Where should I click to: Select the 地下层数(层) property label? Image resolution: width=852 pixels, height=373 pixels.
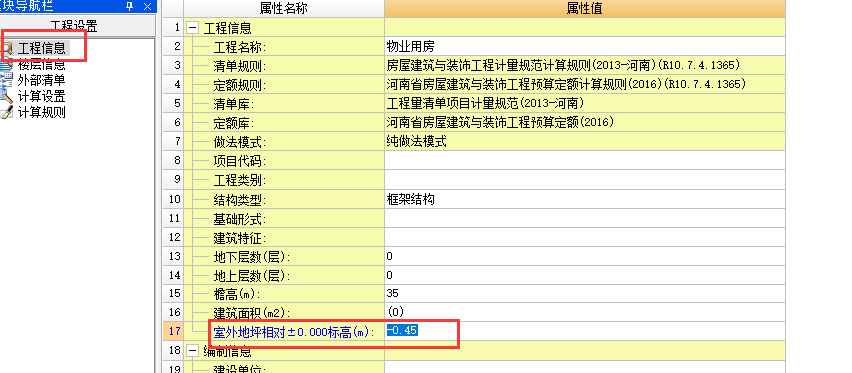pyautogui.click(x=252, y=257)
